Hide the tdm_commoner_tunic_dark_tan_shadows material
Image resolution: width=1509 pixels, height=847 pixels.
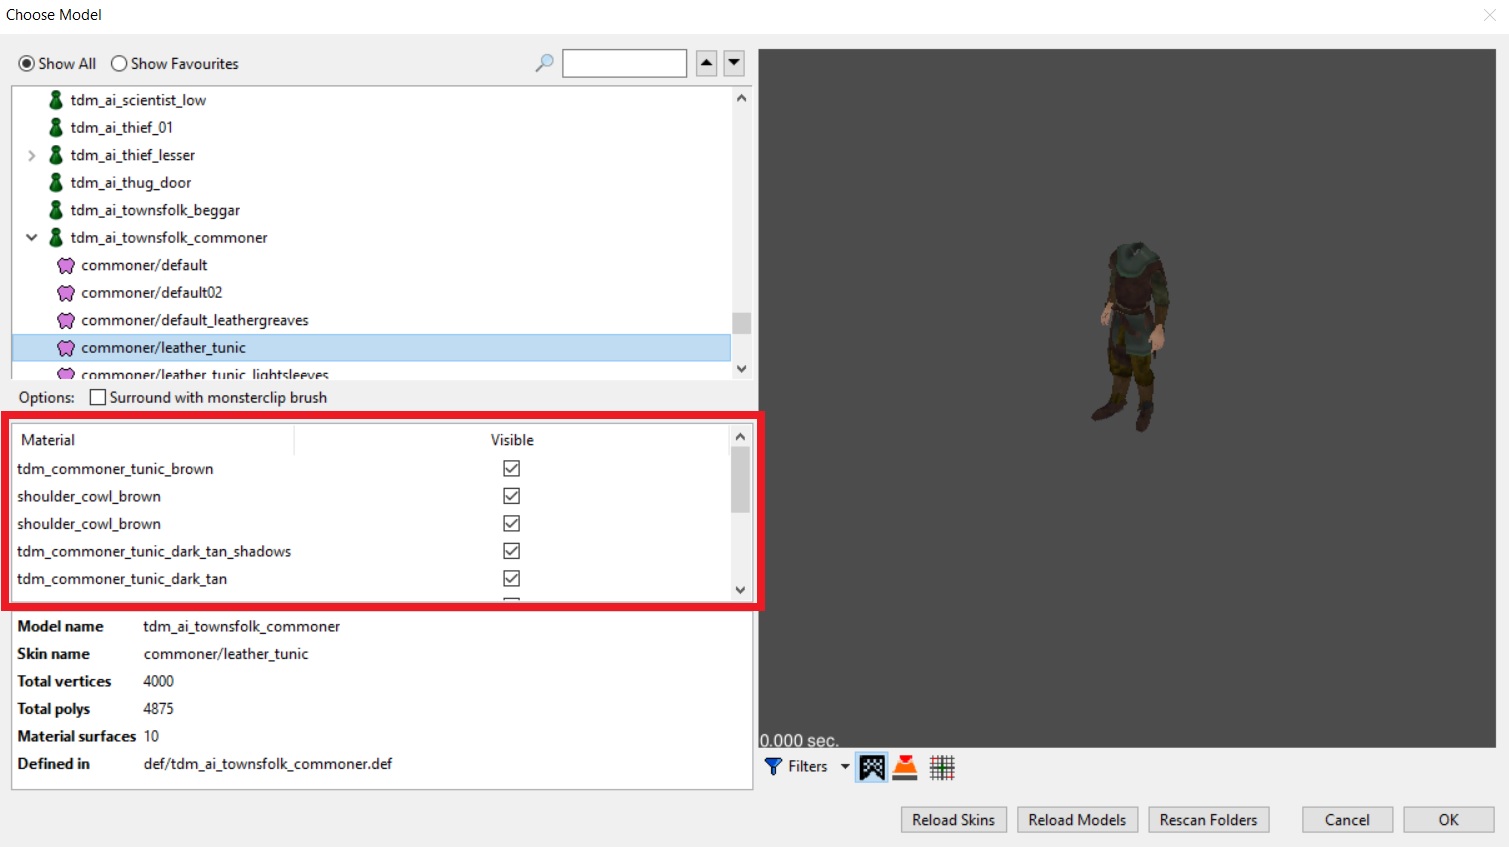click(x=511, y=551)
